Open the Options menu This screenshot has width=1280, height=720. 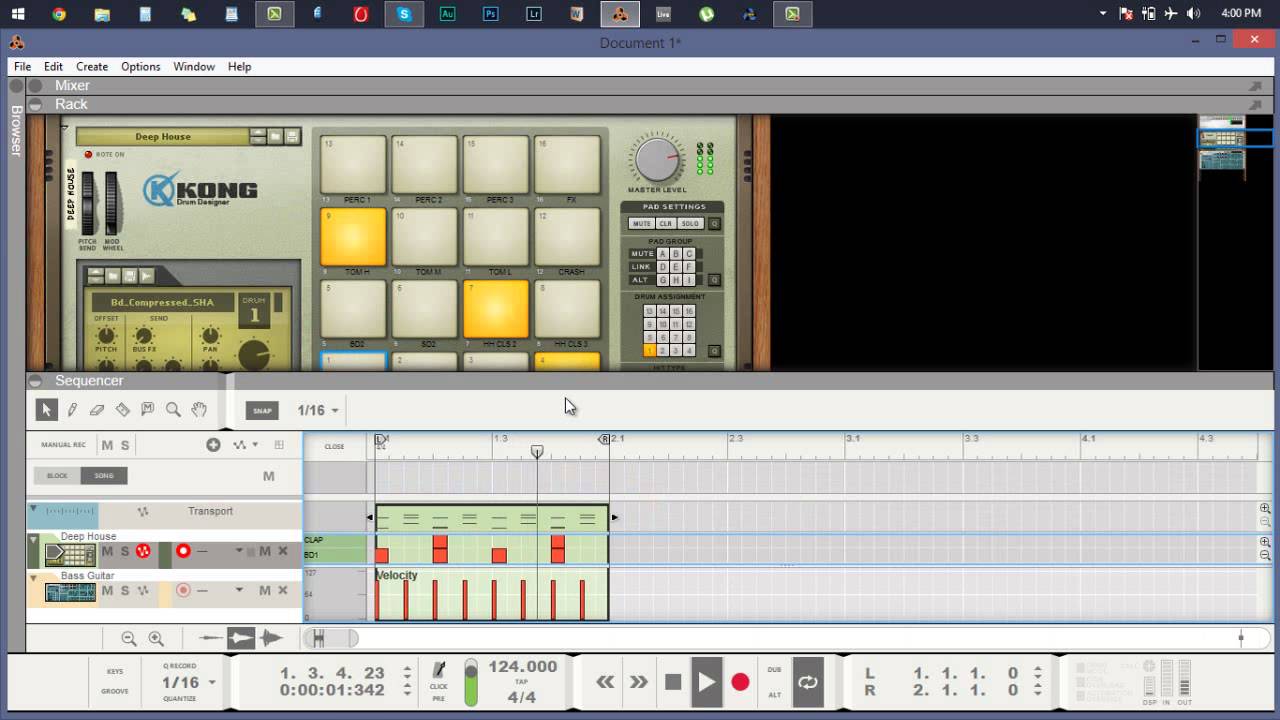[140, 66]
